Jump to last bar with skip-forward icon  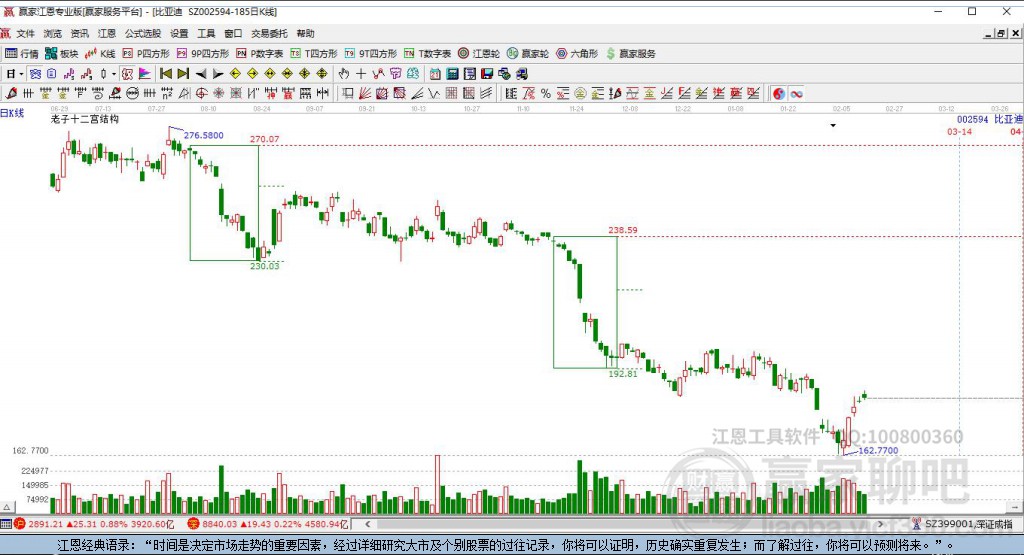coord(184,74)
